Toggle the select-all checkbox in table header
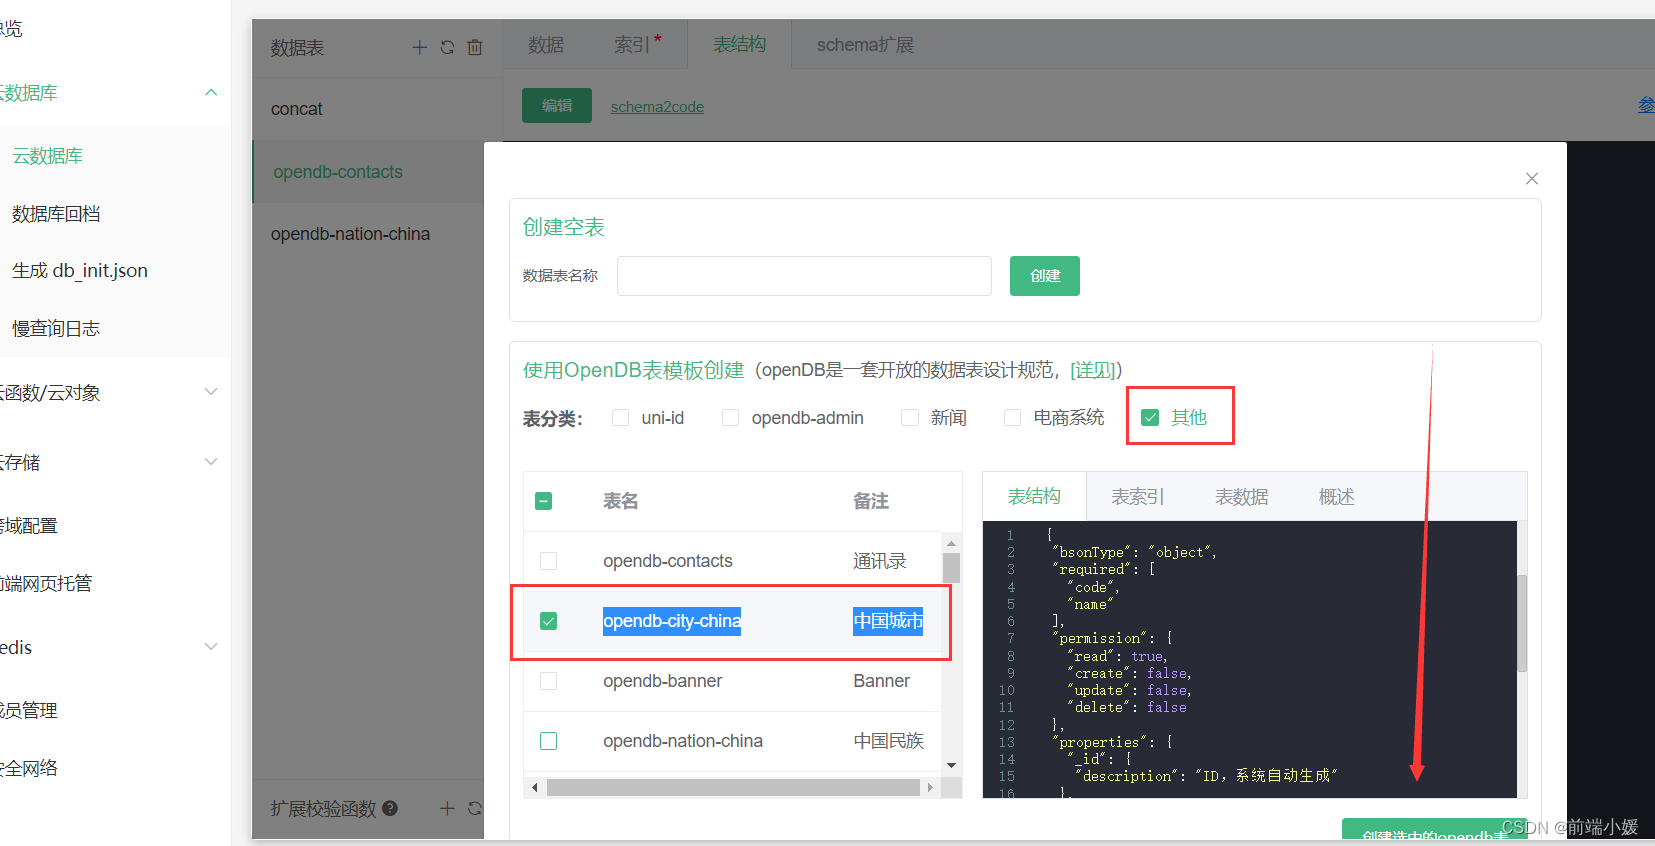 [x=544, y=501]
